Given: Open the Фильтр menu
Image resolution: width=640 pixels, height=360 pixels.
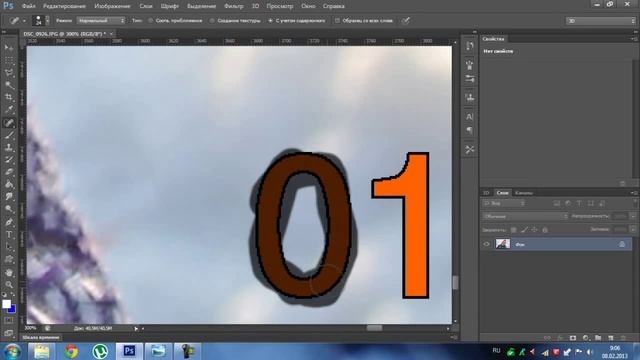Looking at the screenshot, I should (x=234, y=6).
